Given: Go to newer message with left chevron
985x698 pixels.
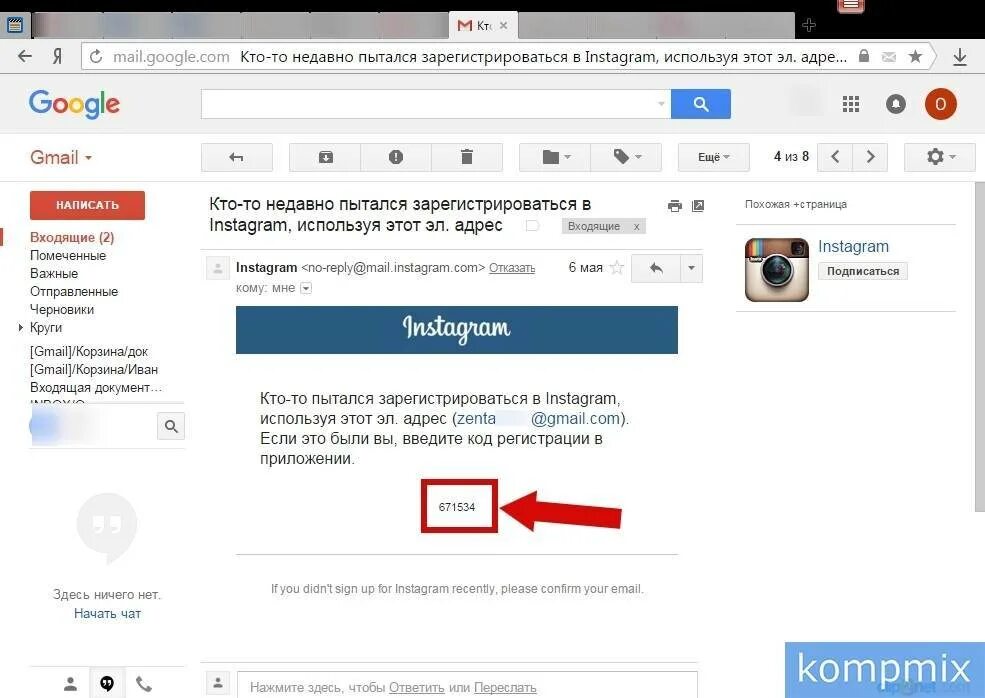Looking at the screenshot, I should [835, 157].
